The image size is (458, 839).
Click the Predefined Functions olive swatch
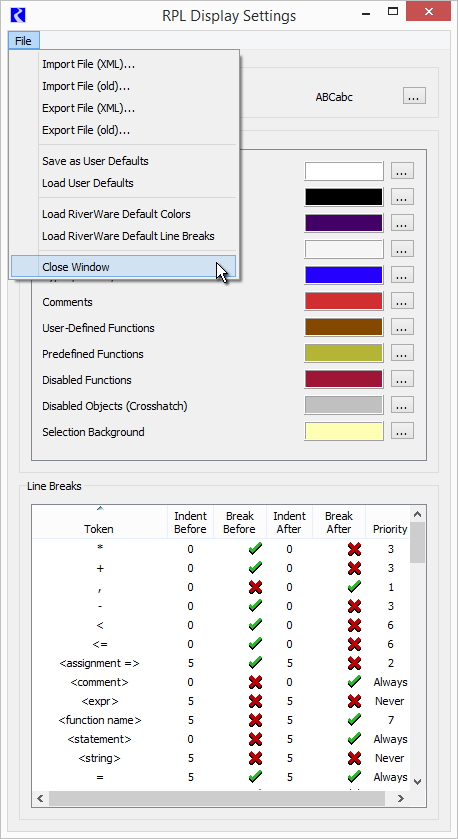(344, 353)
